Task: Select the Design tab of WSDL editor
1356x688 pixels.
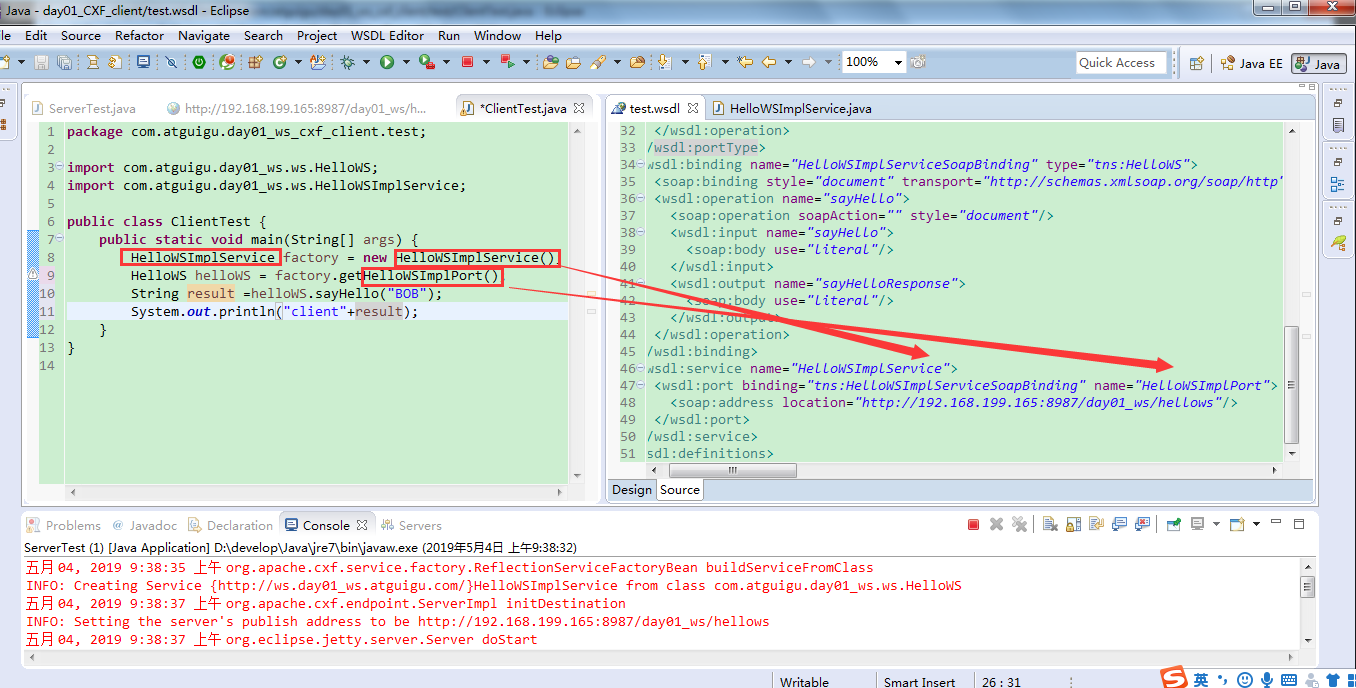Action: tap(632, 489)
